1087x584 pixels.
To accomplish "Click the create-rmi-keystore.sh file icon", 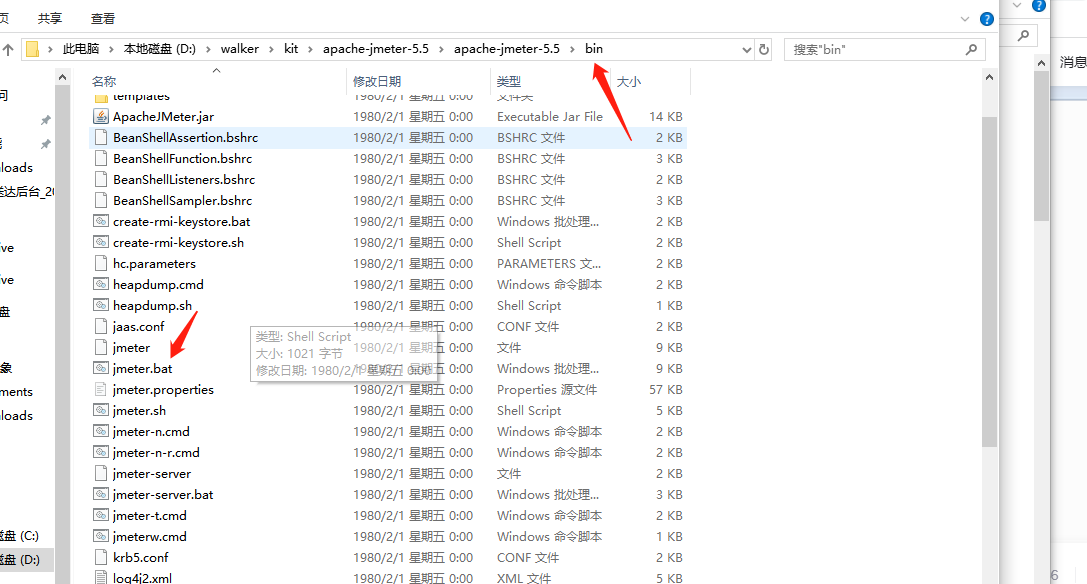I will (101, 243).
